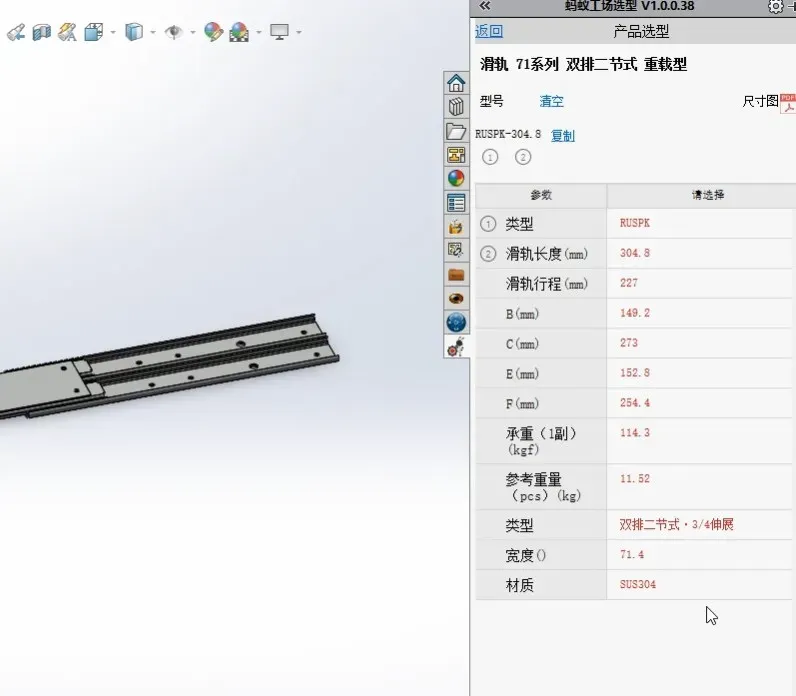Open the Display Style dropdown arrow
This screenshot has height=696, width=796.
tap(153, 32)
